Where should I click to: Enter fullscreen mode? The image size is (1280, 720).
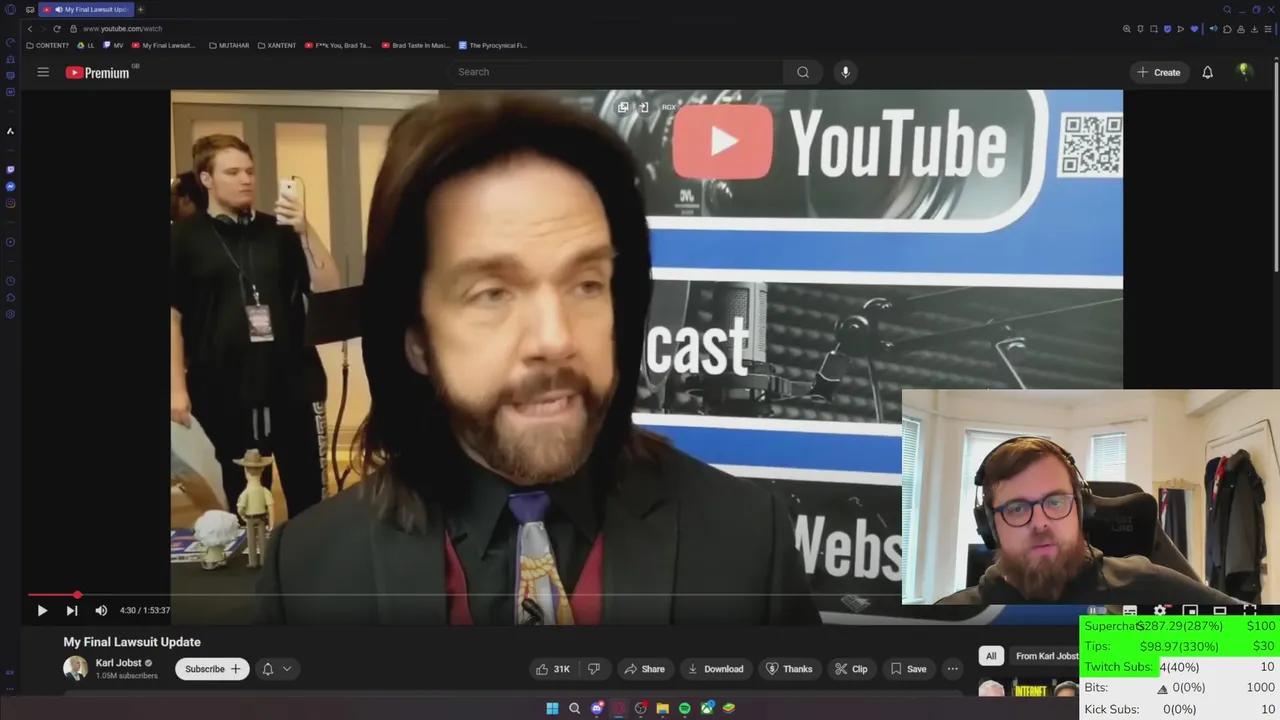[1250, 610]
